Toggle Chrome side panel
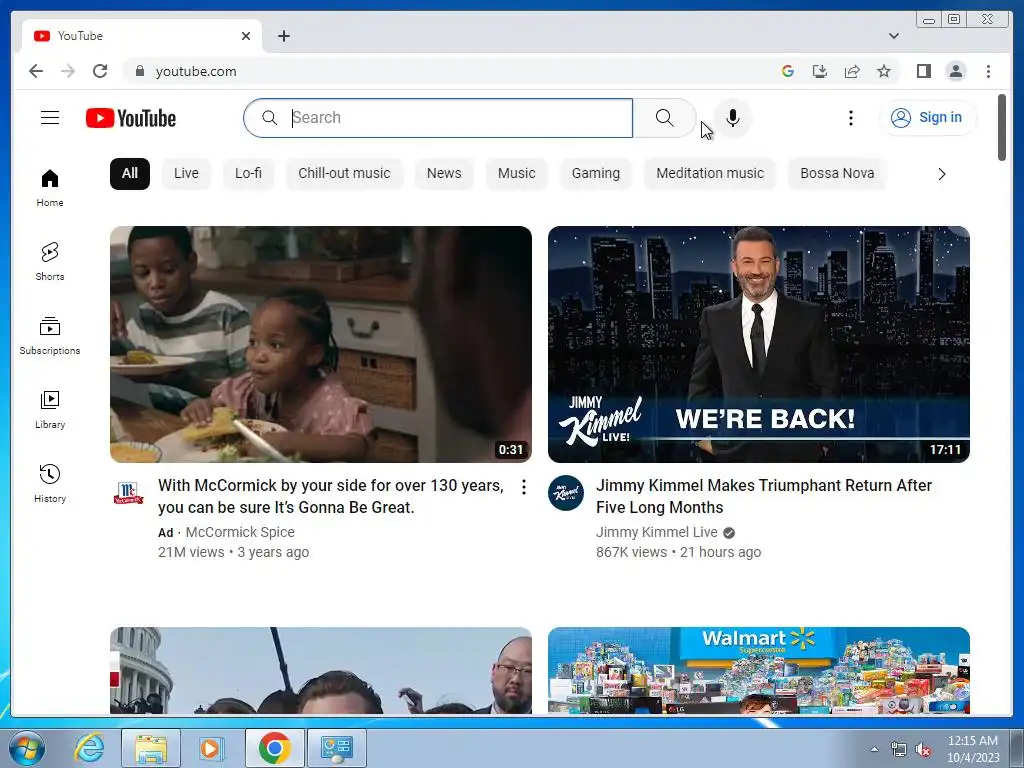Viewport: 1024px width, 768px height. (923, 71)
